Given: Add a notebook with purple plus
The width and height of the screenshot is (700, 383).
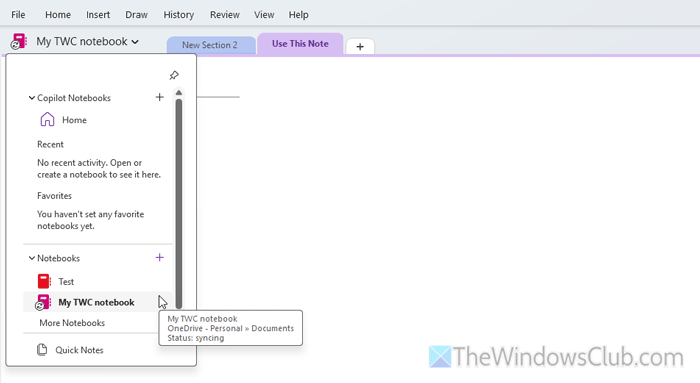Looking at the screenshot, I should tap(159, 257).
